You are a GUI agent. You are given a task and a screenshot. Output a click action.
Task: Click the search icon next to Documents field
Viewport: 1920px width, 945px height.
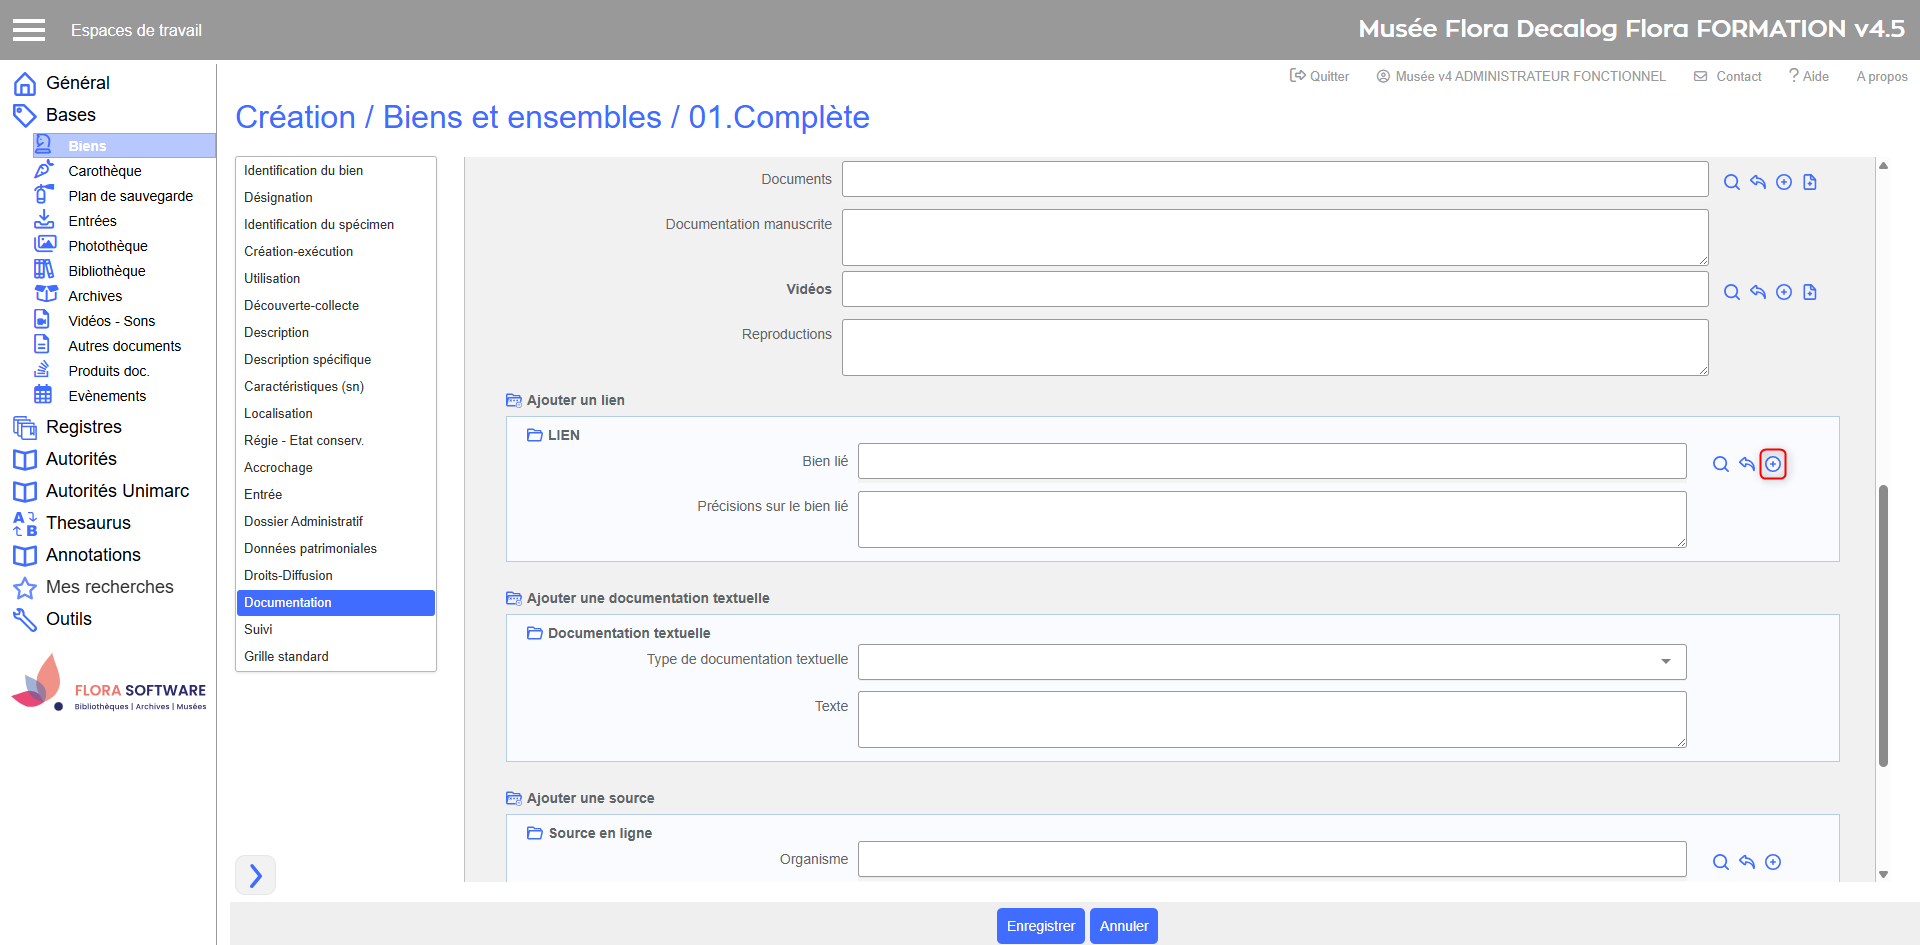coord(1731,182)
